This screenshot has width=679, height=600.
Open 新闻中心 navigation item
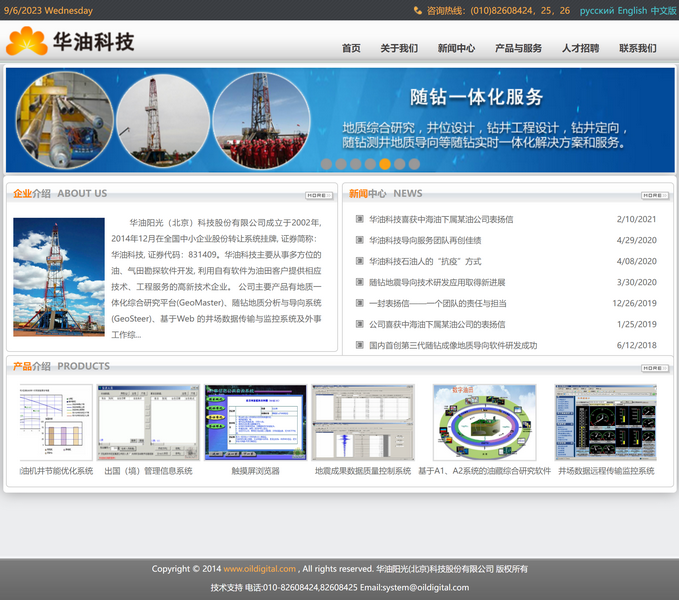click(x=456, y=48)
